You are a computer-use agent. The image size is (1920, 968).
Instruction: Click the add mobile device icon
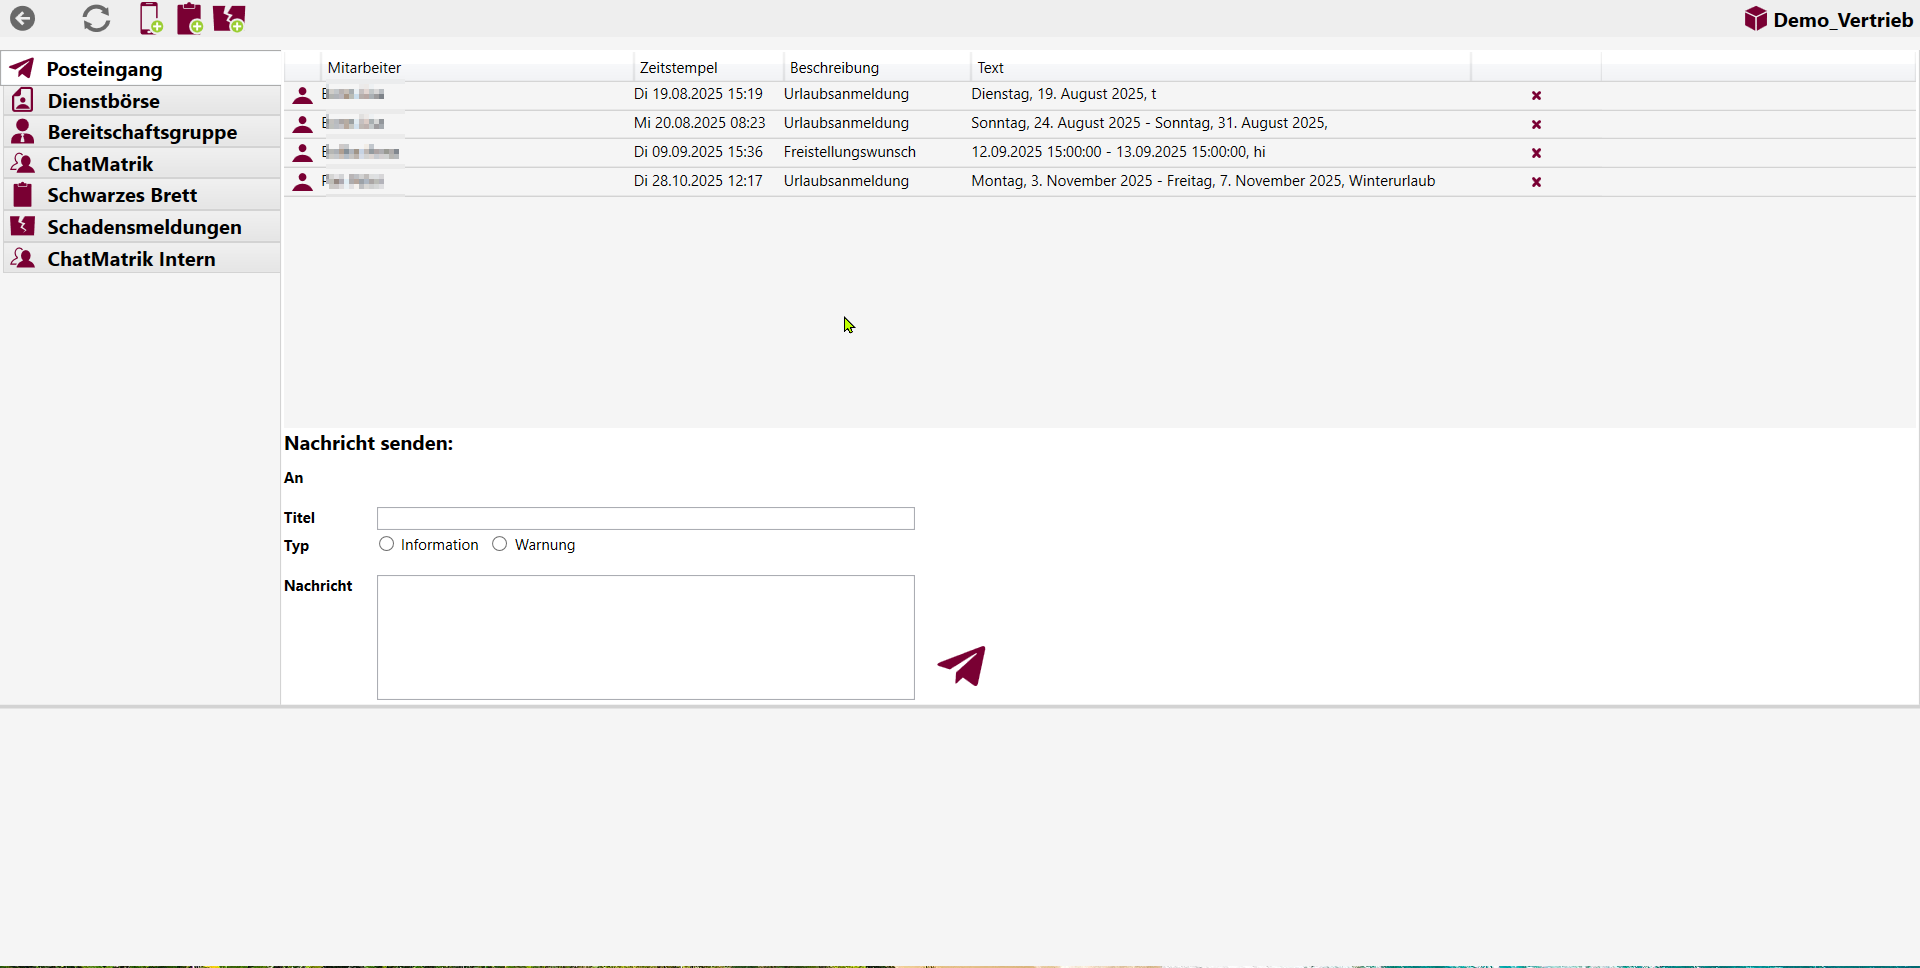(151, 18)
